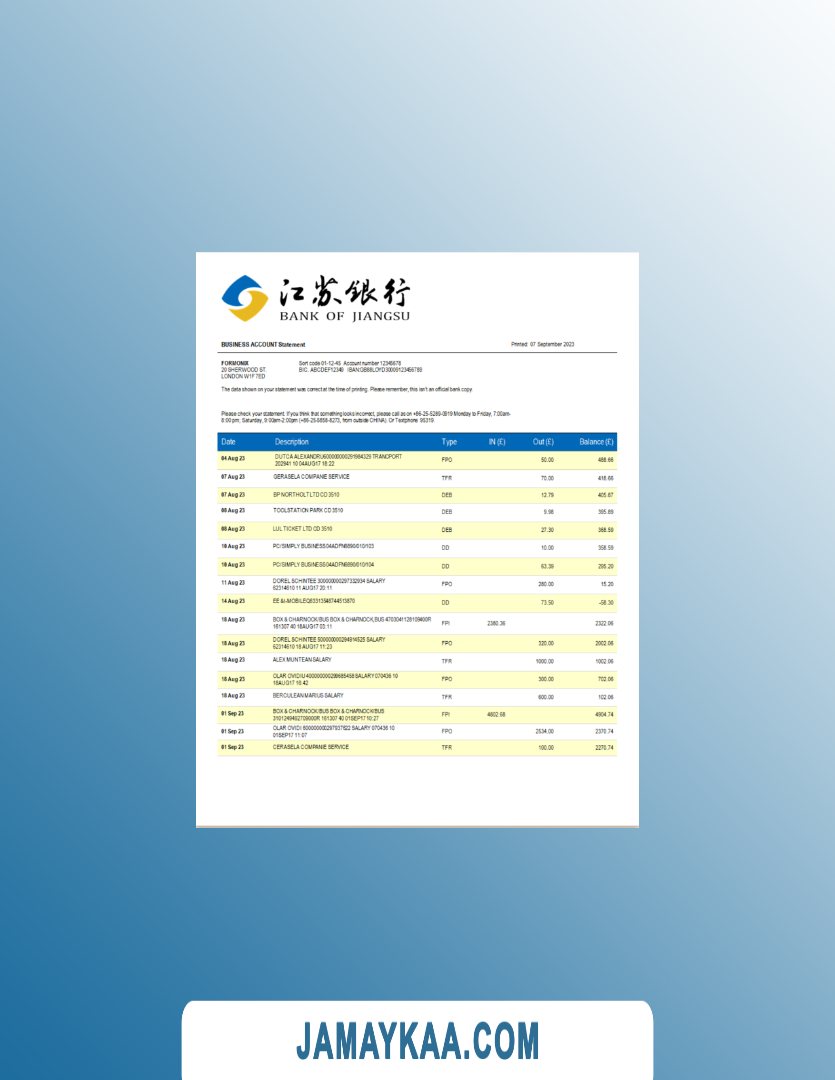This screenshot has width=835, height=1080.
Task: Click the 320.00 out amount
Action: click(546, 643)
